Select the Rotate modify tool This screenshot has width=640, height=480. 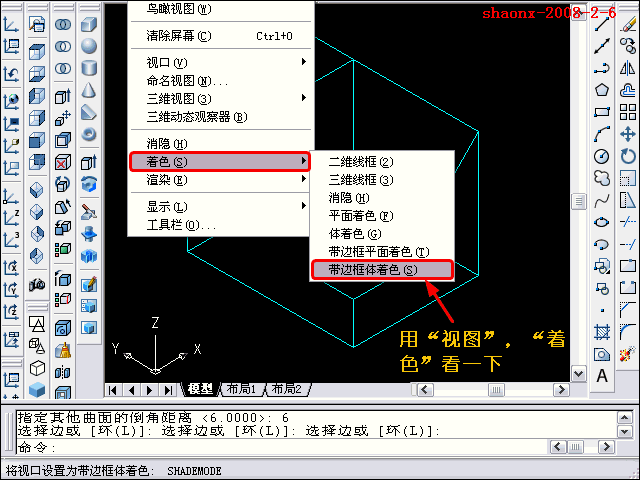[628, 156]
